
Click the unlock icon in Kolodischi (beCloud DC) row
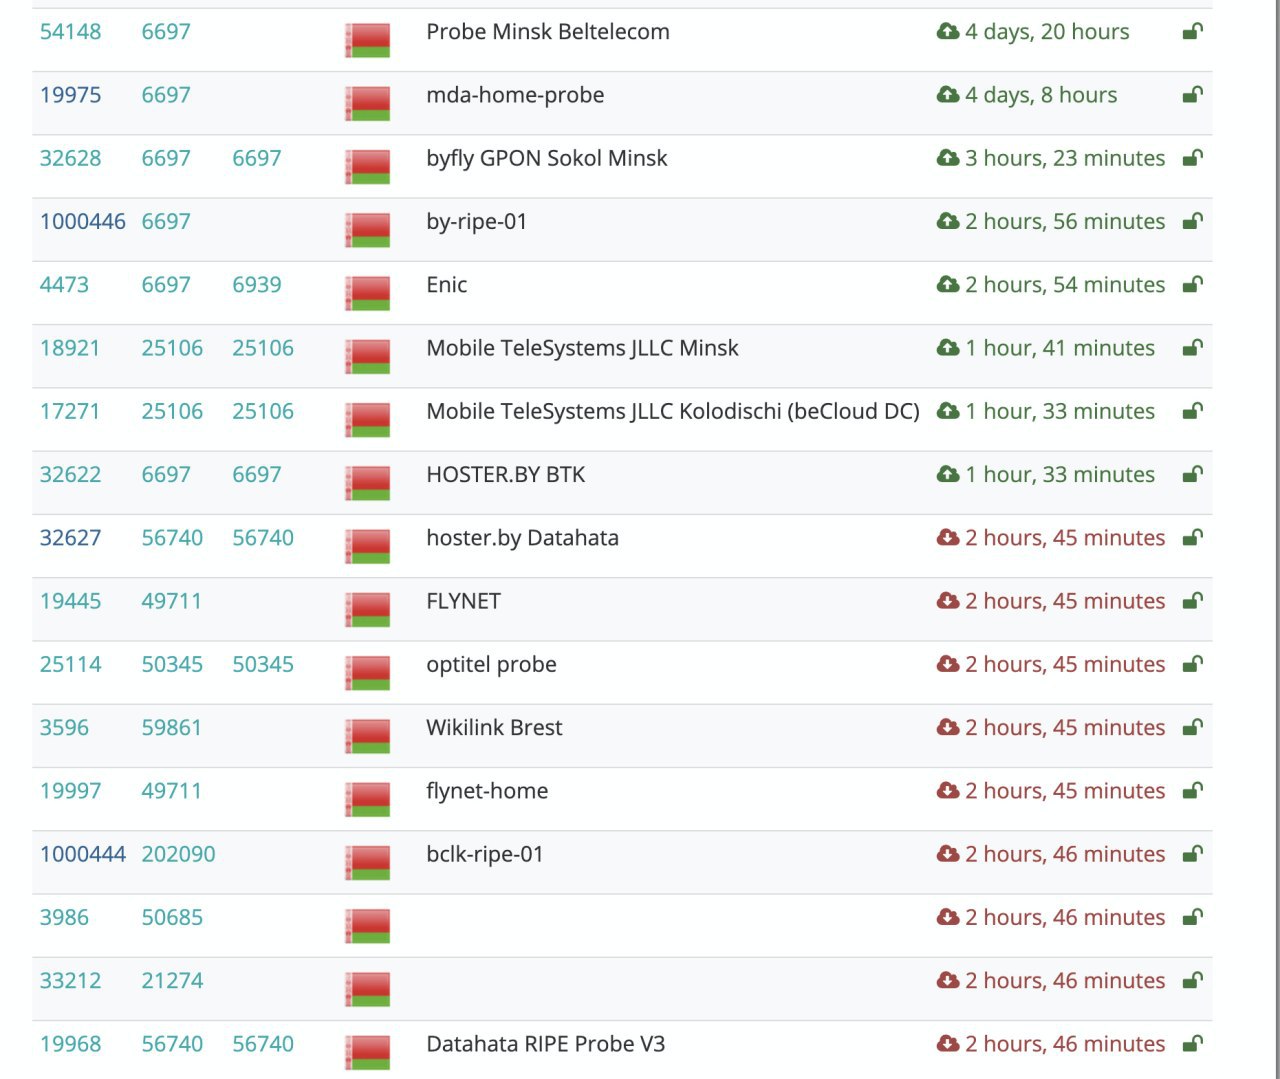pyautogui.click(x=1192, y=411)
